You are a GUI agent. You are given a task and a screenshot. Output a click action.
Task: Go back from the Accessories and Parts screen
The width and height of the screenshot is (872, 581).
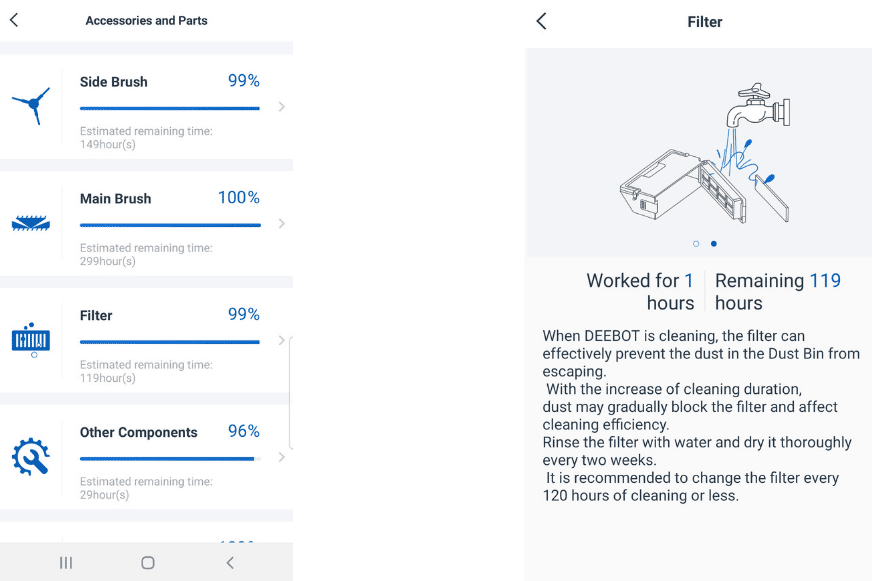(x=14, y=19)
